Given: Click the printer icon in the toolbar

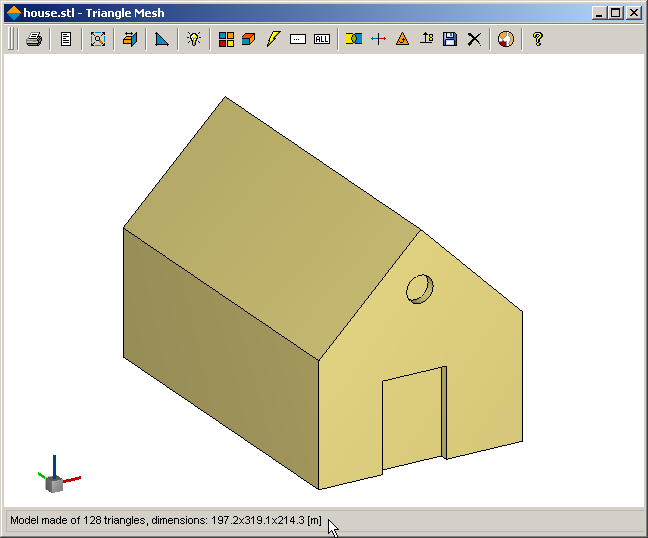Looking at the screenshot, I should pyautogui.click(x=34, y=39).
